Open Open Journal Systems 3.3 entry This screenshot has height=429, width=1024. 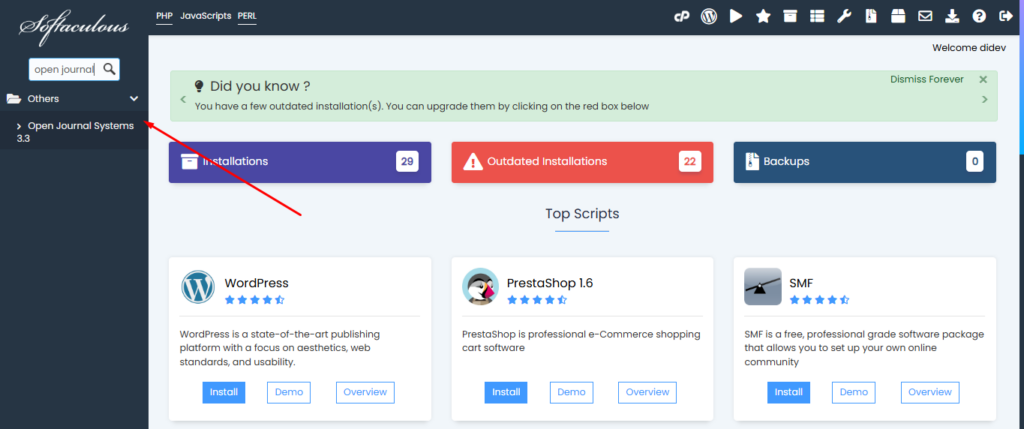click(74, 132)
